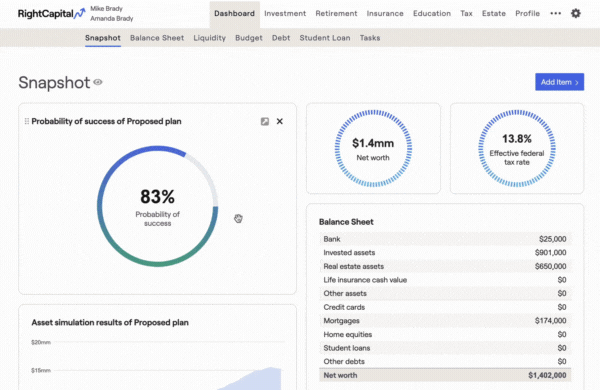The height and width of the screenshot is (390, 600).
Task: Select the Home equities row
Action: [445, 334]
